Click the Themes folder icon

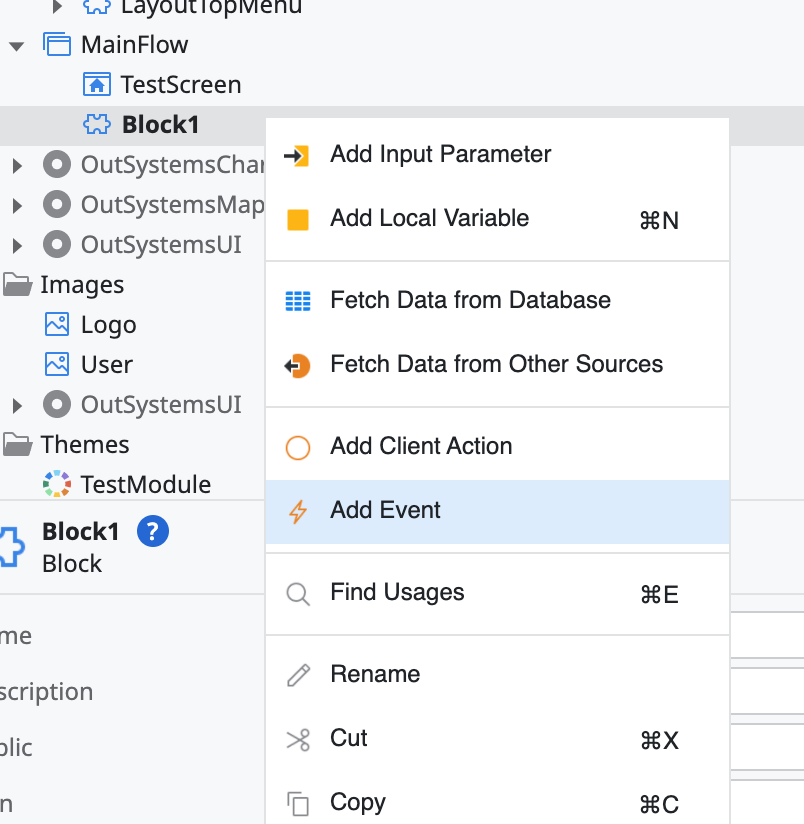(x=17, y=444)
